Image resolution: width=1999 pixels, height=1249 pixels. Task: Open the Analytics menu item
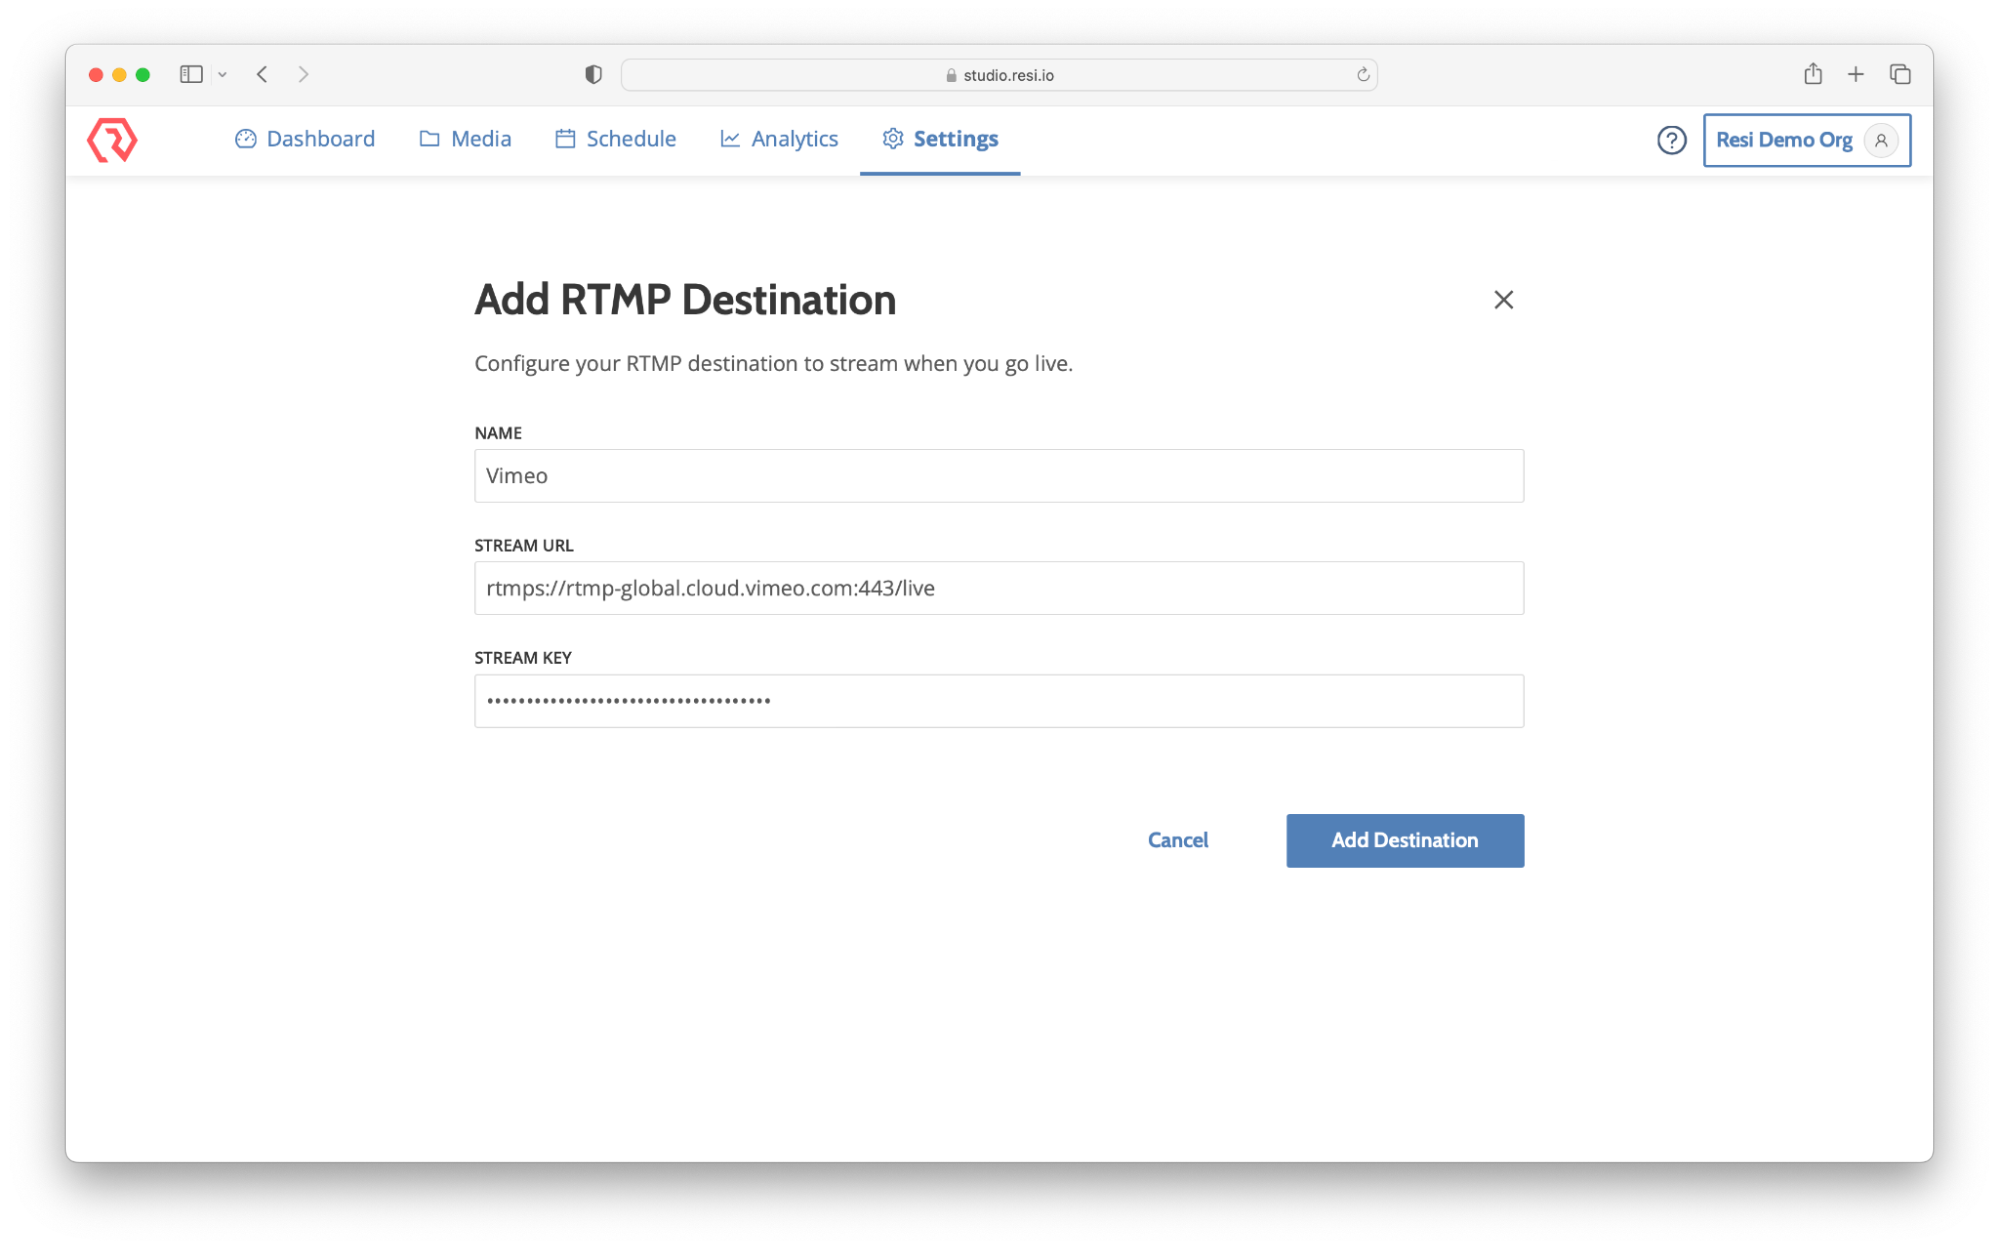(794, 139)
